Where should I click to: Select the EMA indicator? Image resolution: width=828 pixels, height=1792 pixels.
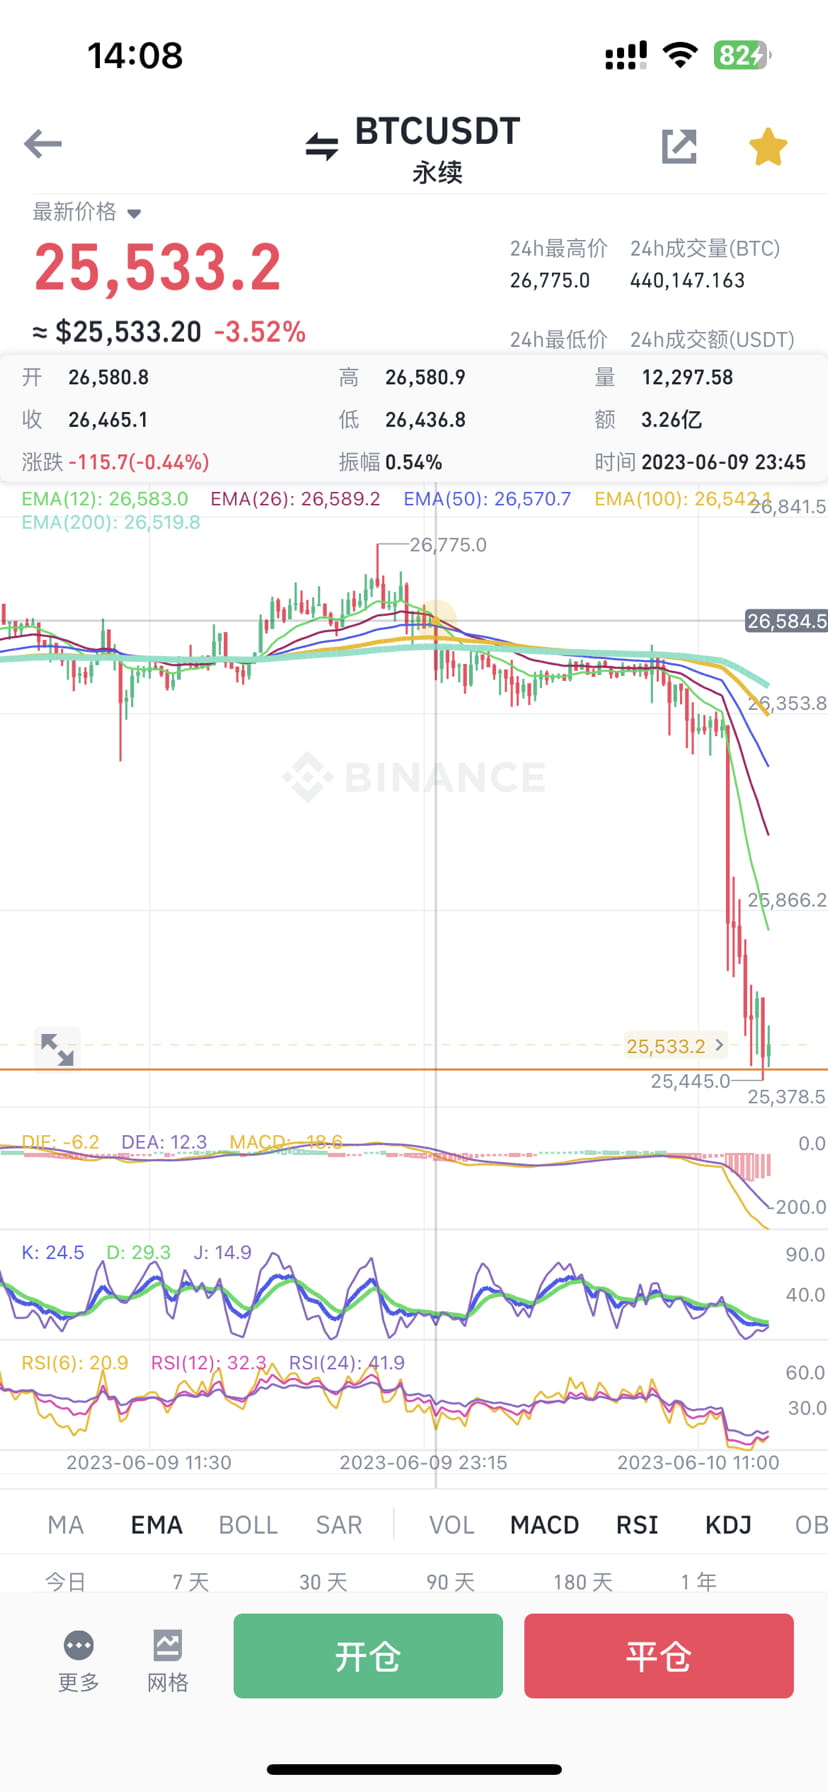pos(157,1525)
